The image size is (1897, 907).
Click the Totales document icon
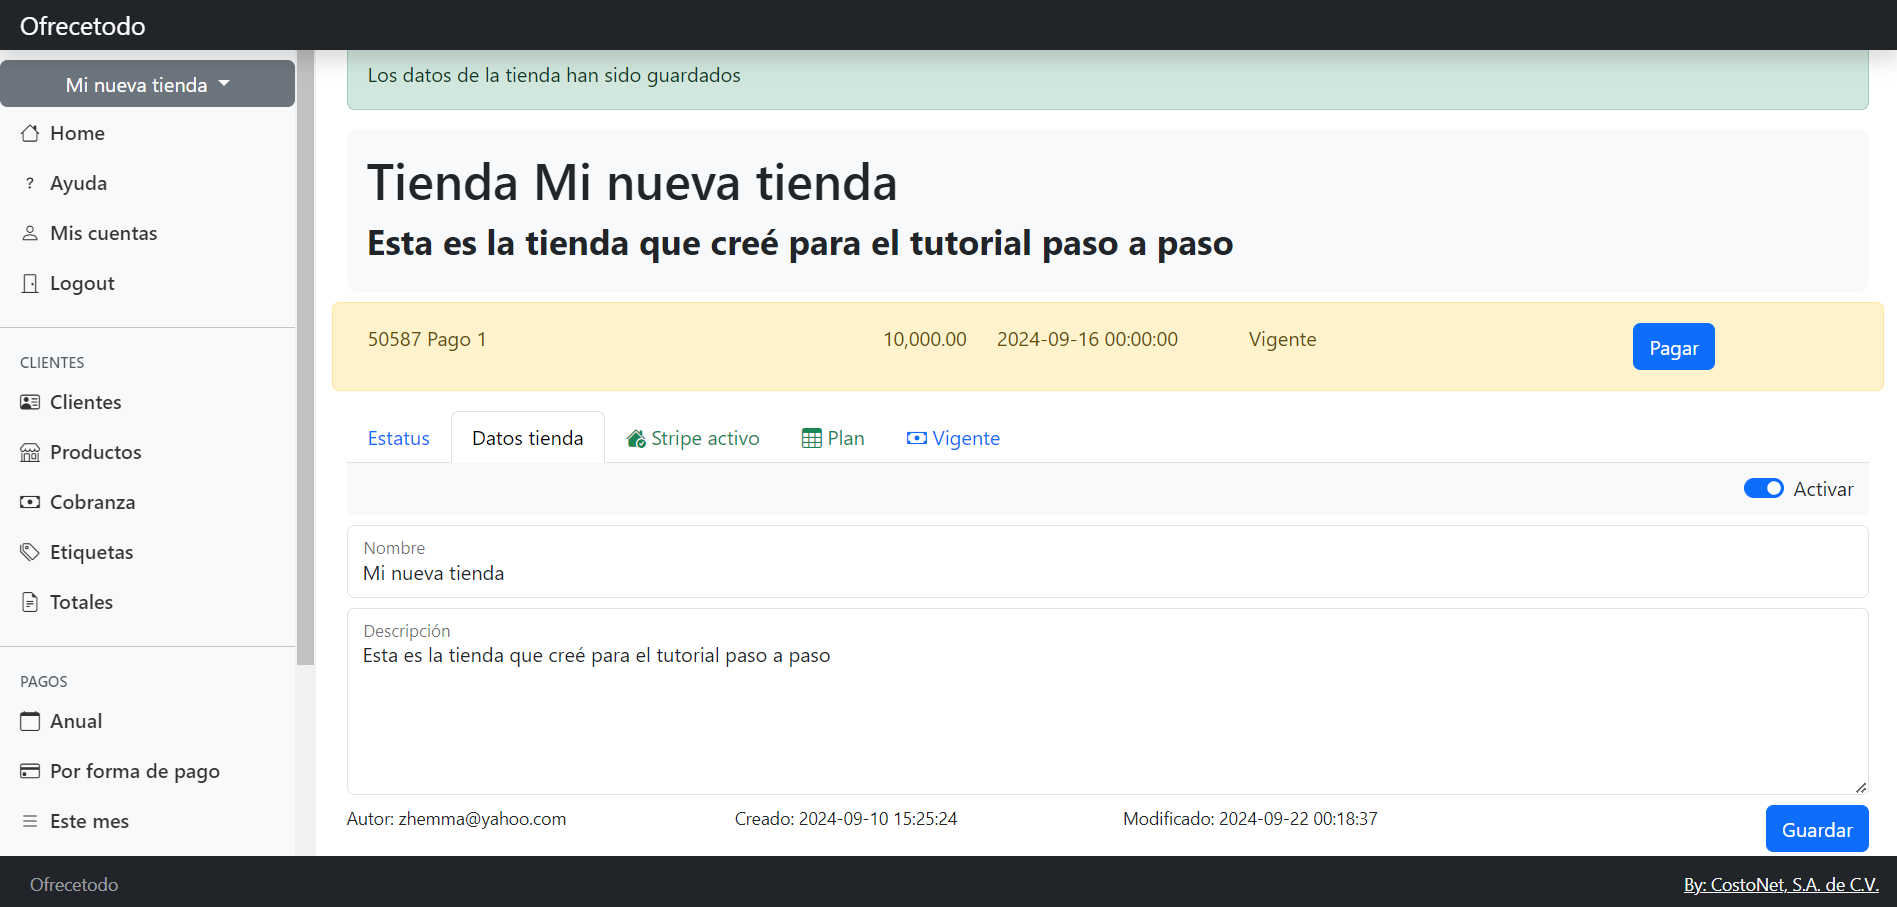point(30,602)
